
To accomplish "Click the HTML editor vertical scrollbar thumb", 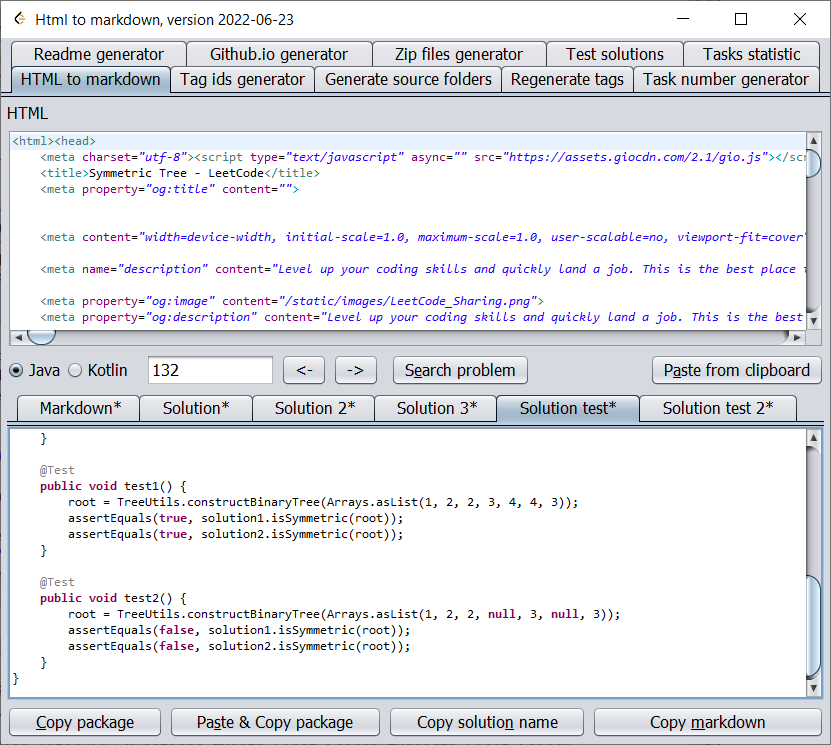I will [814, 164].
